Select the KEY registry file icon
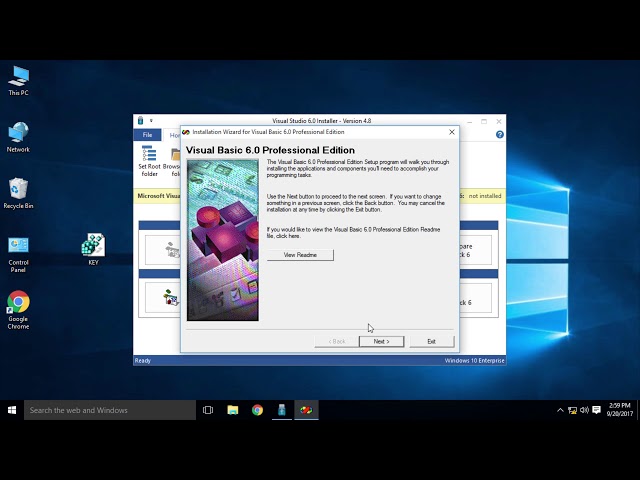 coord(93,249)
